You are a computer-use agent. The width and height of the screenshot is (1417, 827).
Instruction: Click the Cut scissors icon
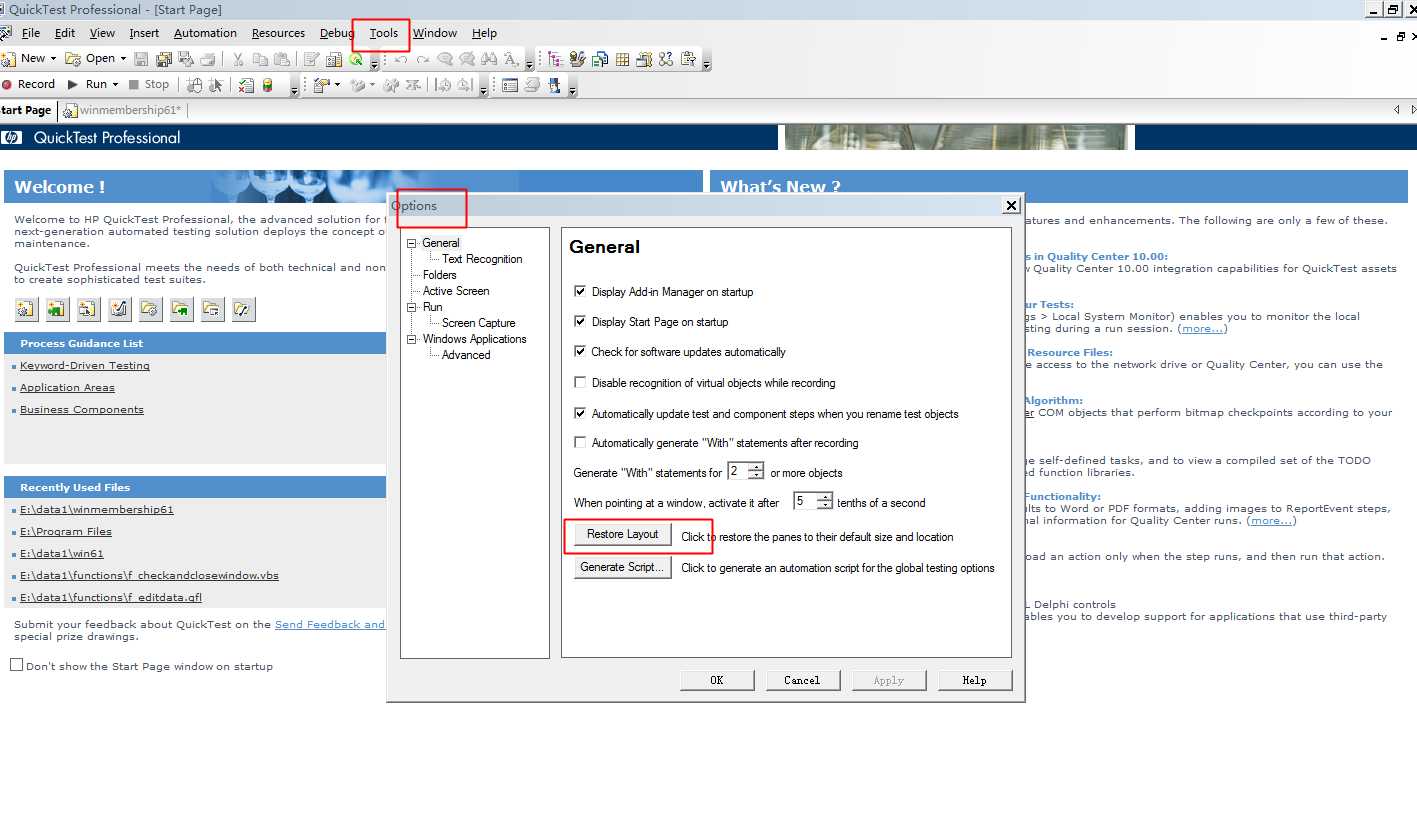(238, 59)
